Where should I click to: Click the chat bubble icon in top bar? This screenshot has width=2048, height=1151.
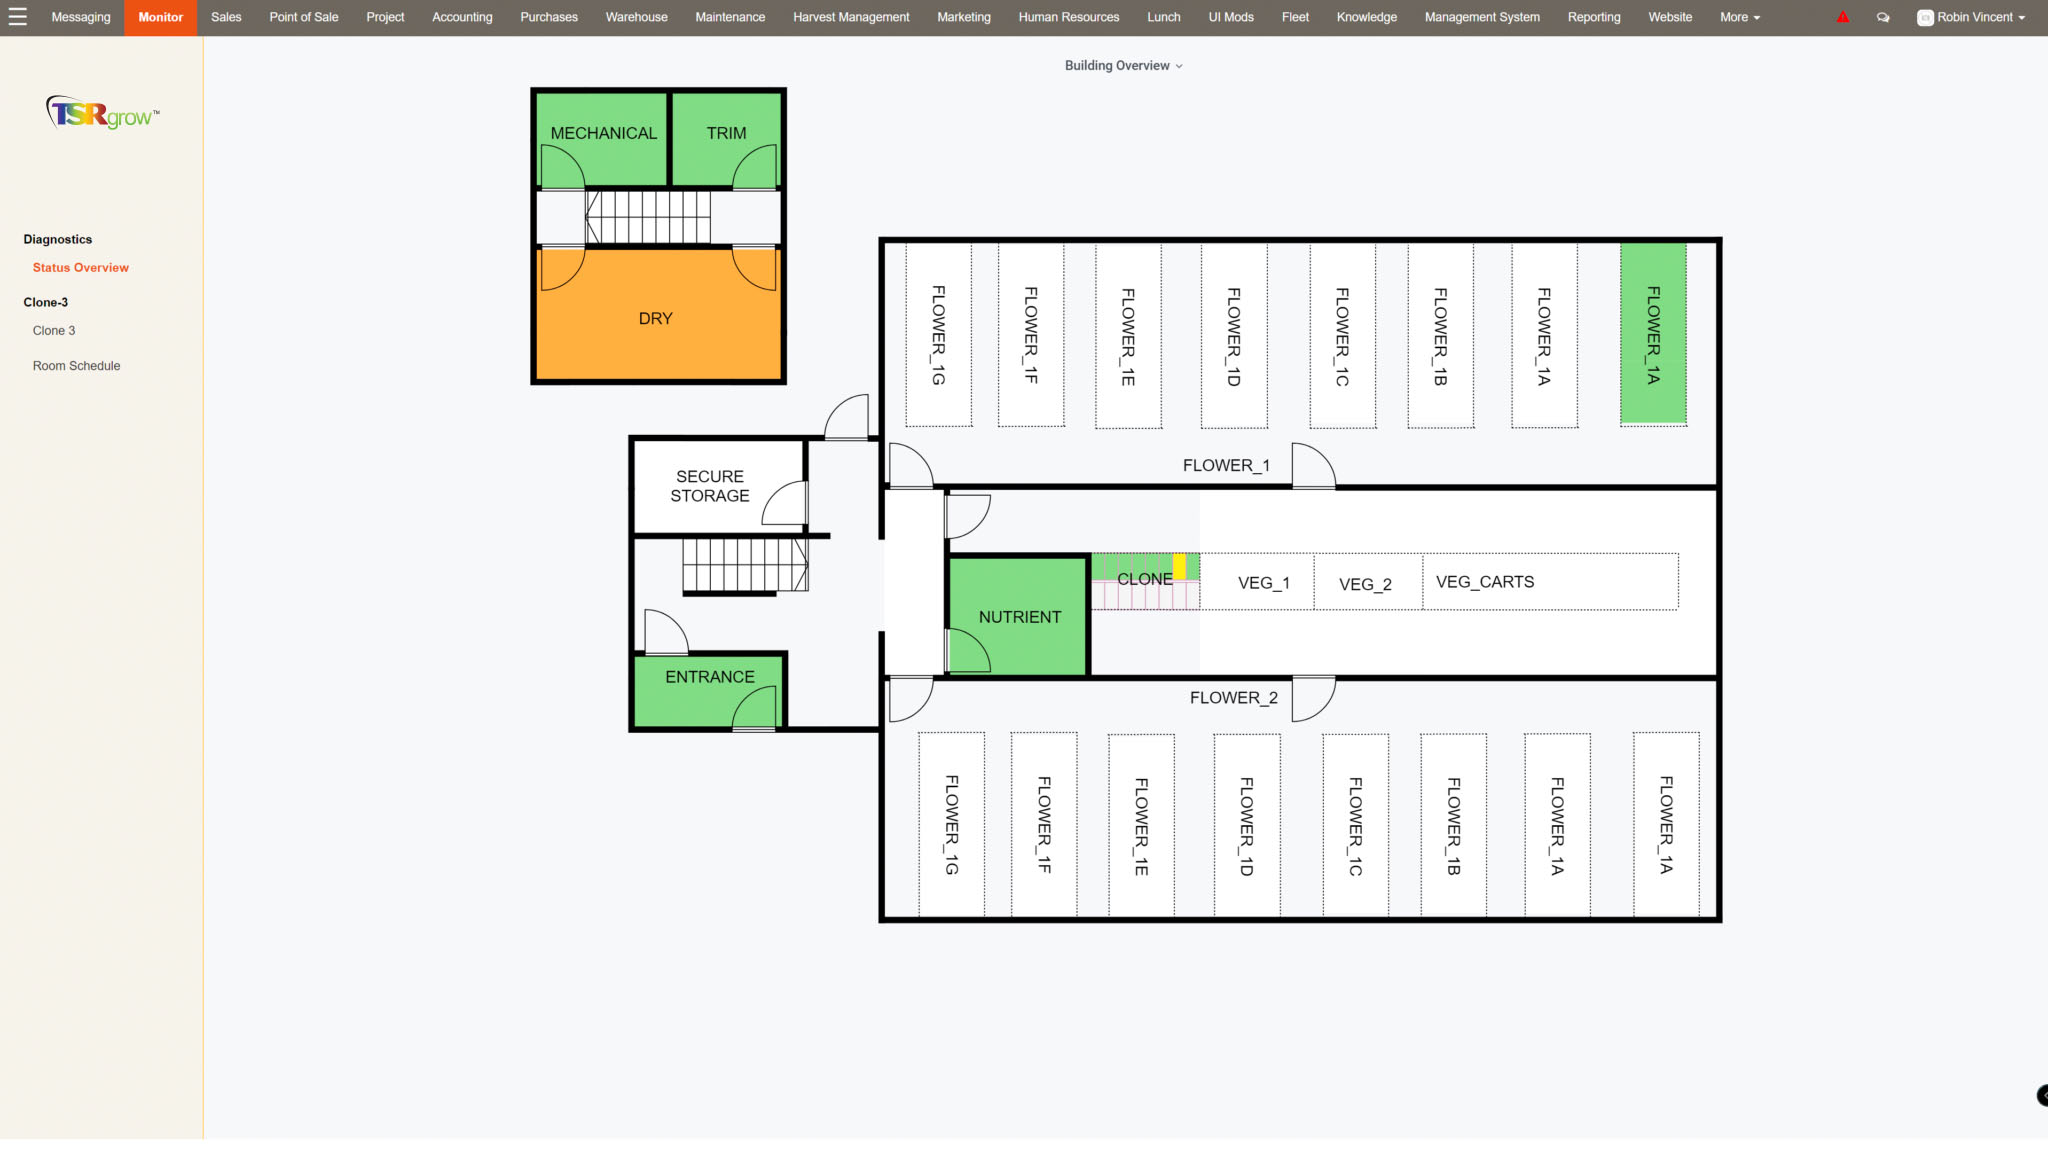(1883, 15)
